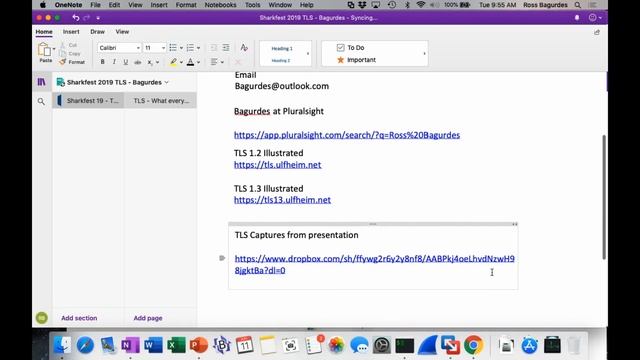Open the paragraph alignment icon

pyautogui.click(x=214, y=62)
